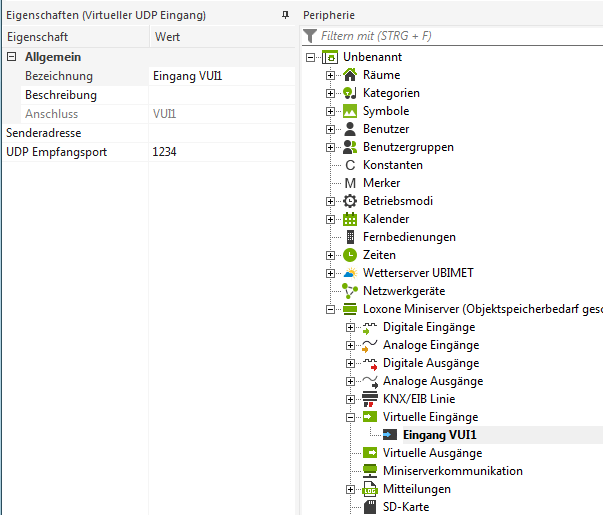603x515 pixels.
Task: Select the Netzwerkgeräte tree label
Action: pyautogui.click(x=404, y=291)
